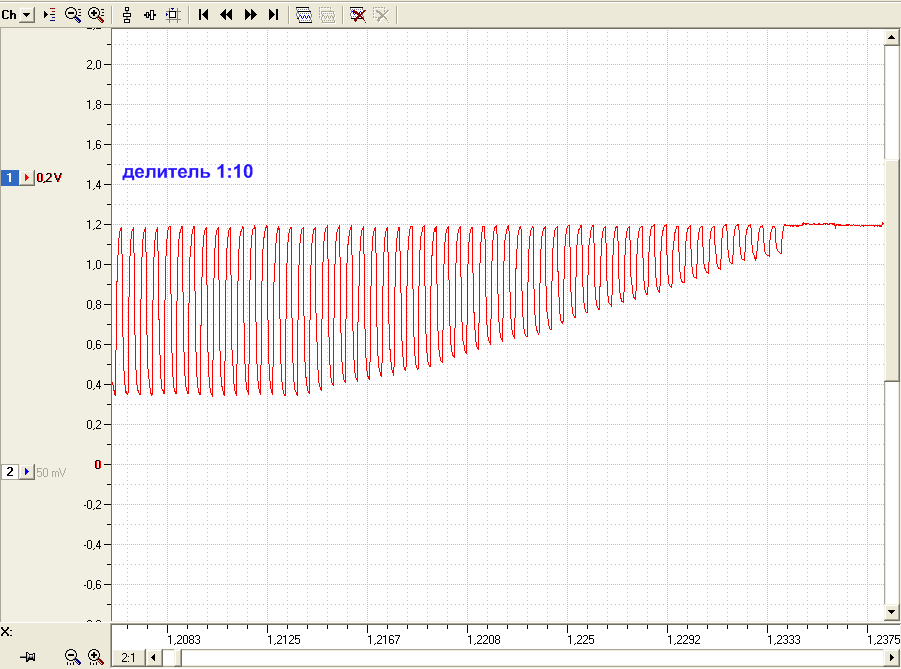
Task: Click channel 2 scale label 50 mV
Action: coord(51,472)
